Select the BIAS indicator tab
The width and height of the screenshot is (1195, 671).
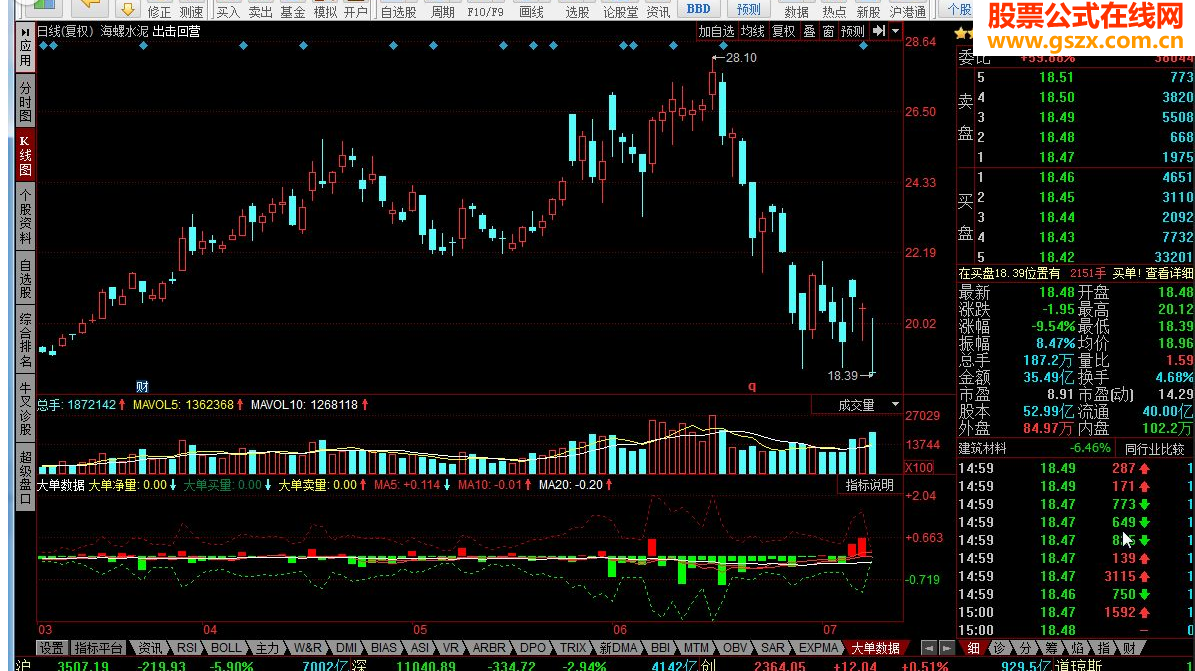point(383,648)
